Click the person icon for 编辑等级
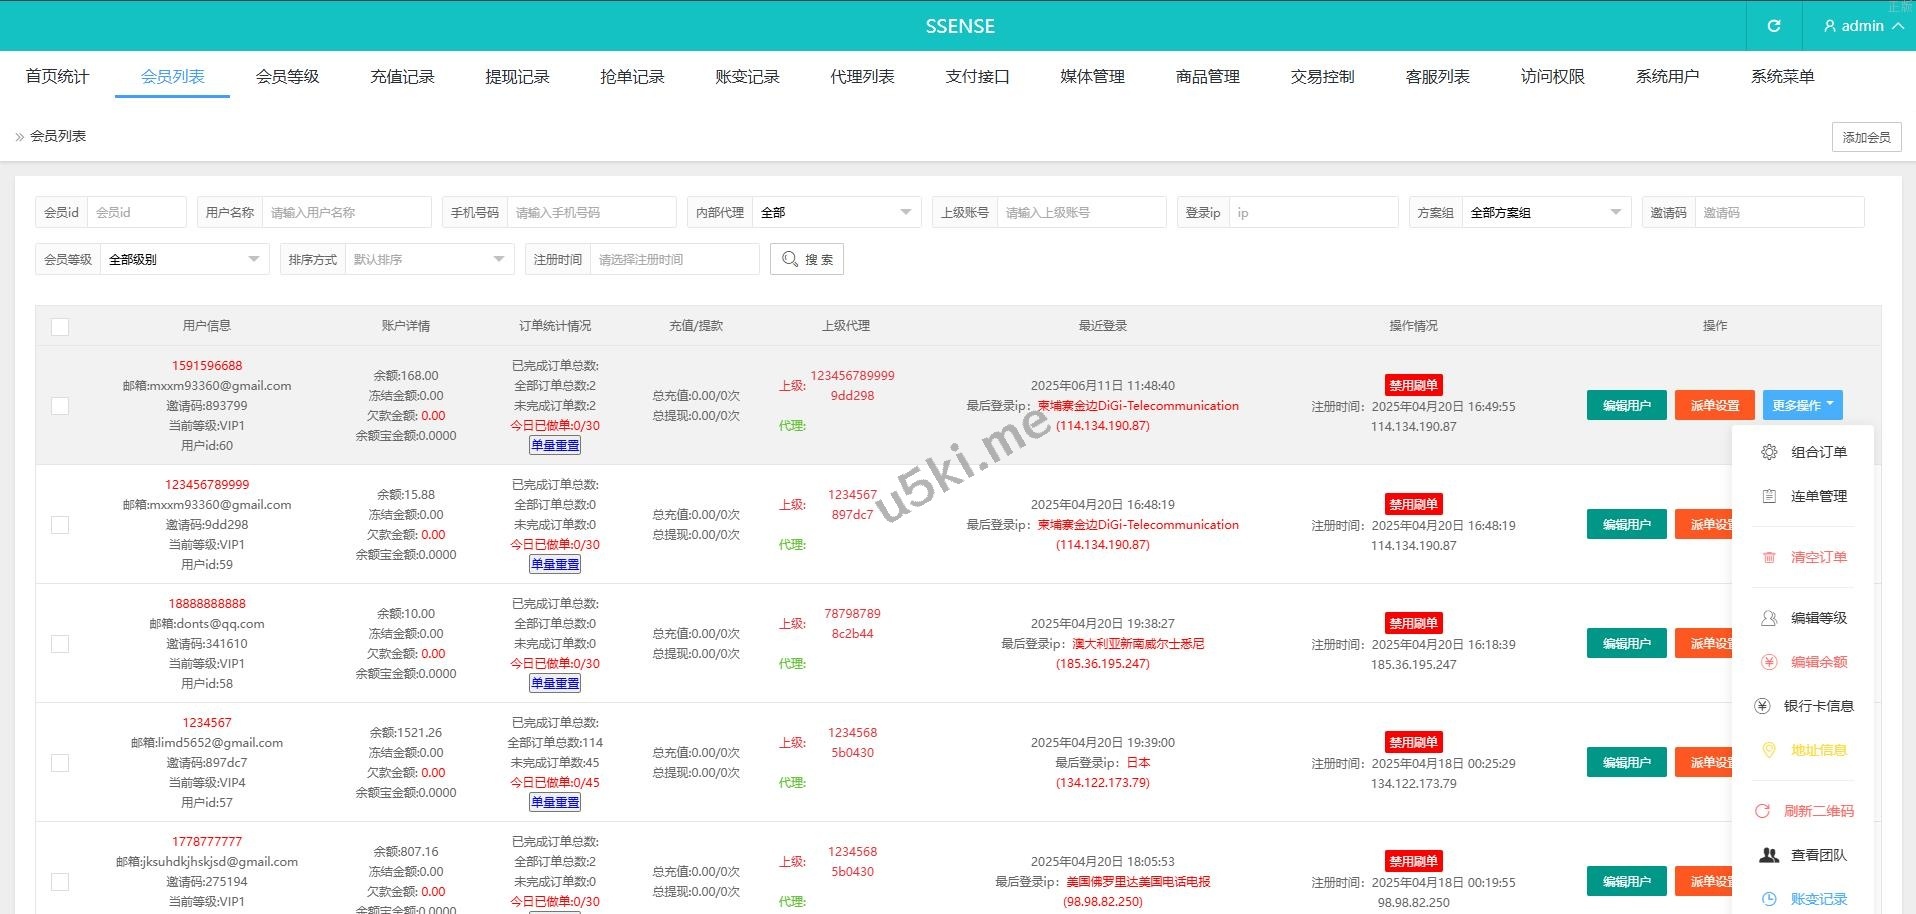 pyautogui.click(x=1769, y=618)
